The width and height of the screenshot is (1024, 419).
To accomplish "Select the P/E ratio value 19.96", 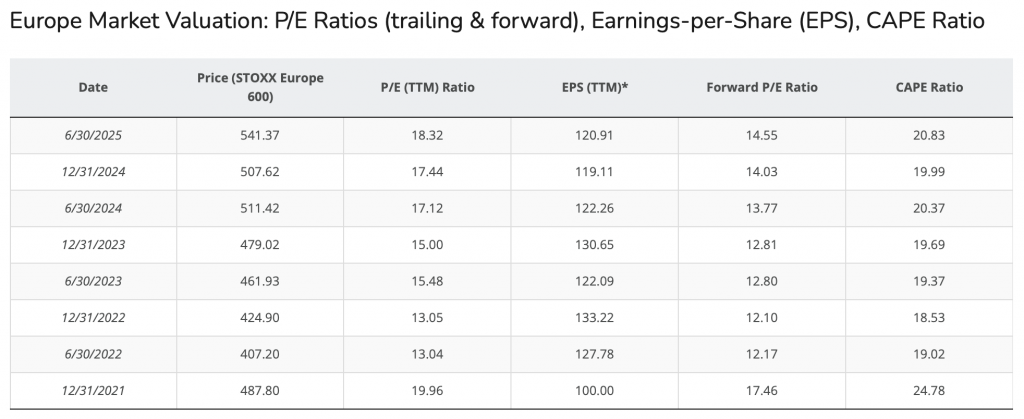I will pyautogui.click(x=428, y=391).
